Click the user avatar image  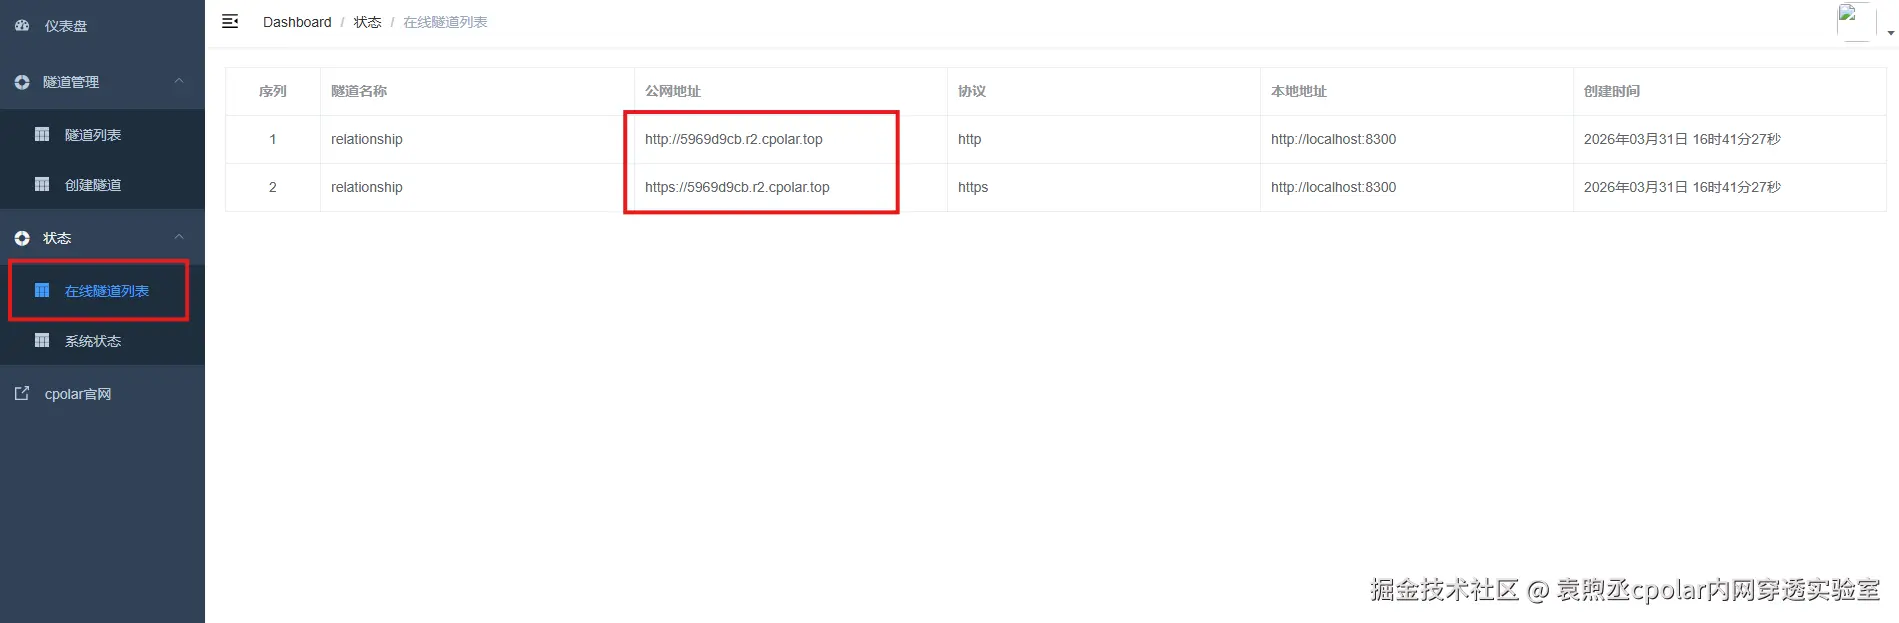(1856, 21)
